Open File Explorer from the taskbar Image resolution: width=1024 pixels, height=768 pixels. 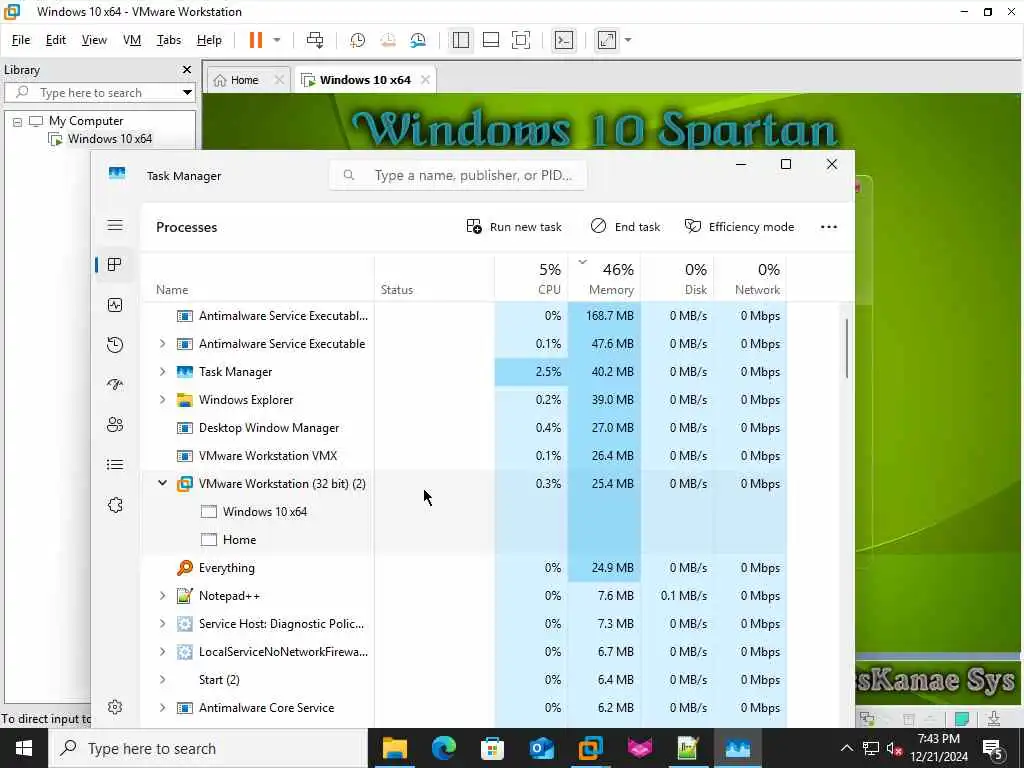[394, 748]
